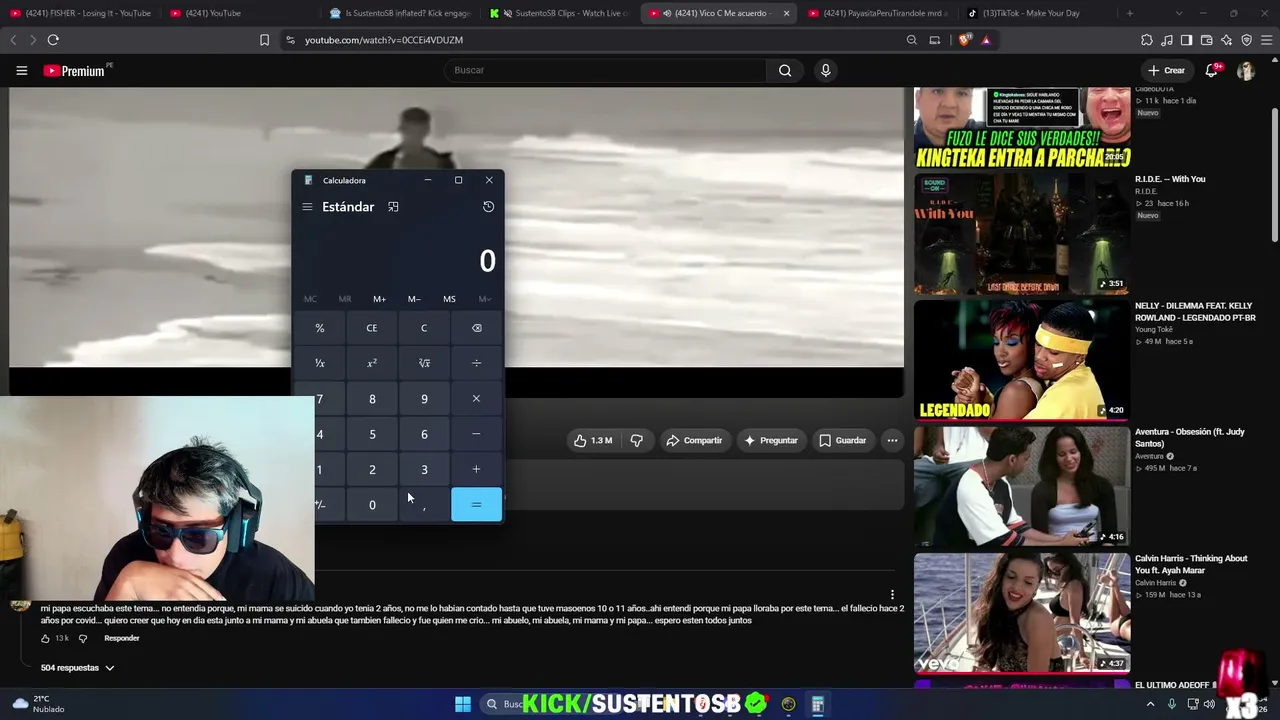Open a new browser tab
The width and height of the screenshot is (1280, 720).
tap(1130, 13)
